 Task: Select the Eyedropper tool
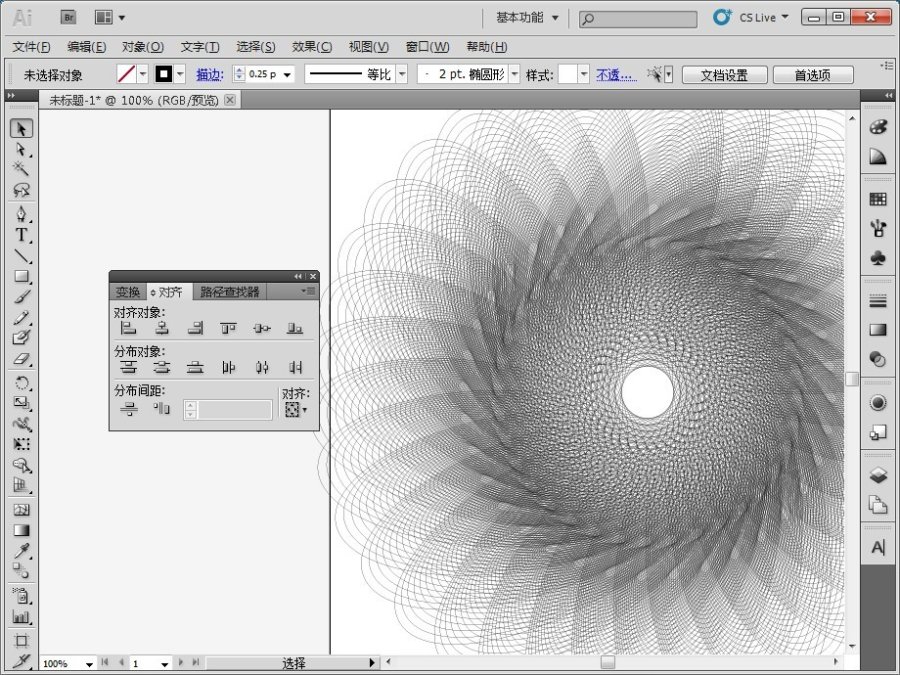(21, 550)
